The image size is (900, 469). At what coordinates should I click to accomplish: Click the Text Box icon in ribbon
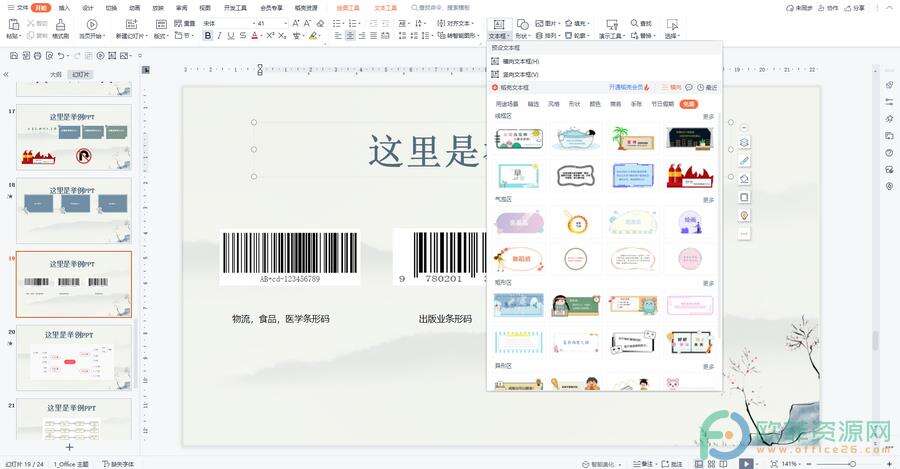point(498,24)
